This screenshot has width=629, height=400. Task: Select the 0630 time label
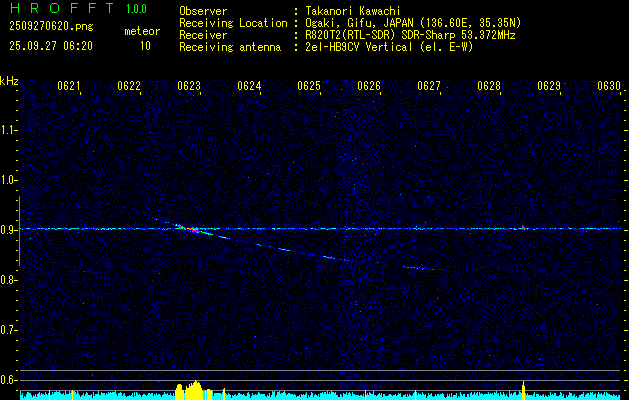point(609,87)
